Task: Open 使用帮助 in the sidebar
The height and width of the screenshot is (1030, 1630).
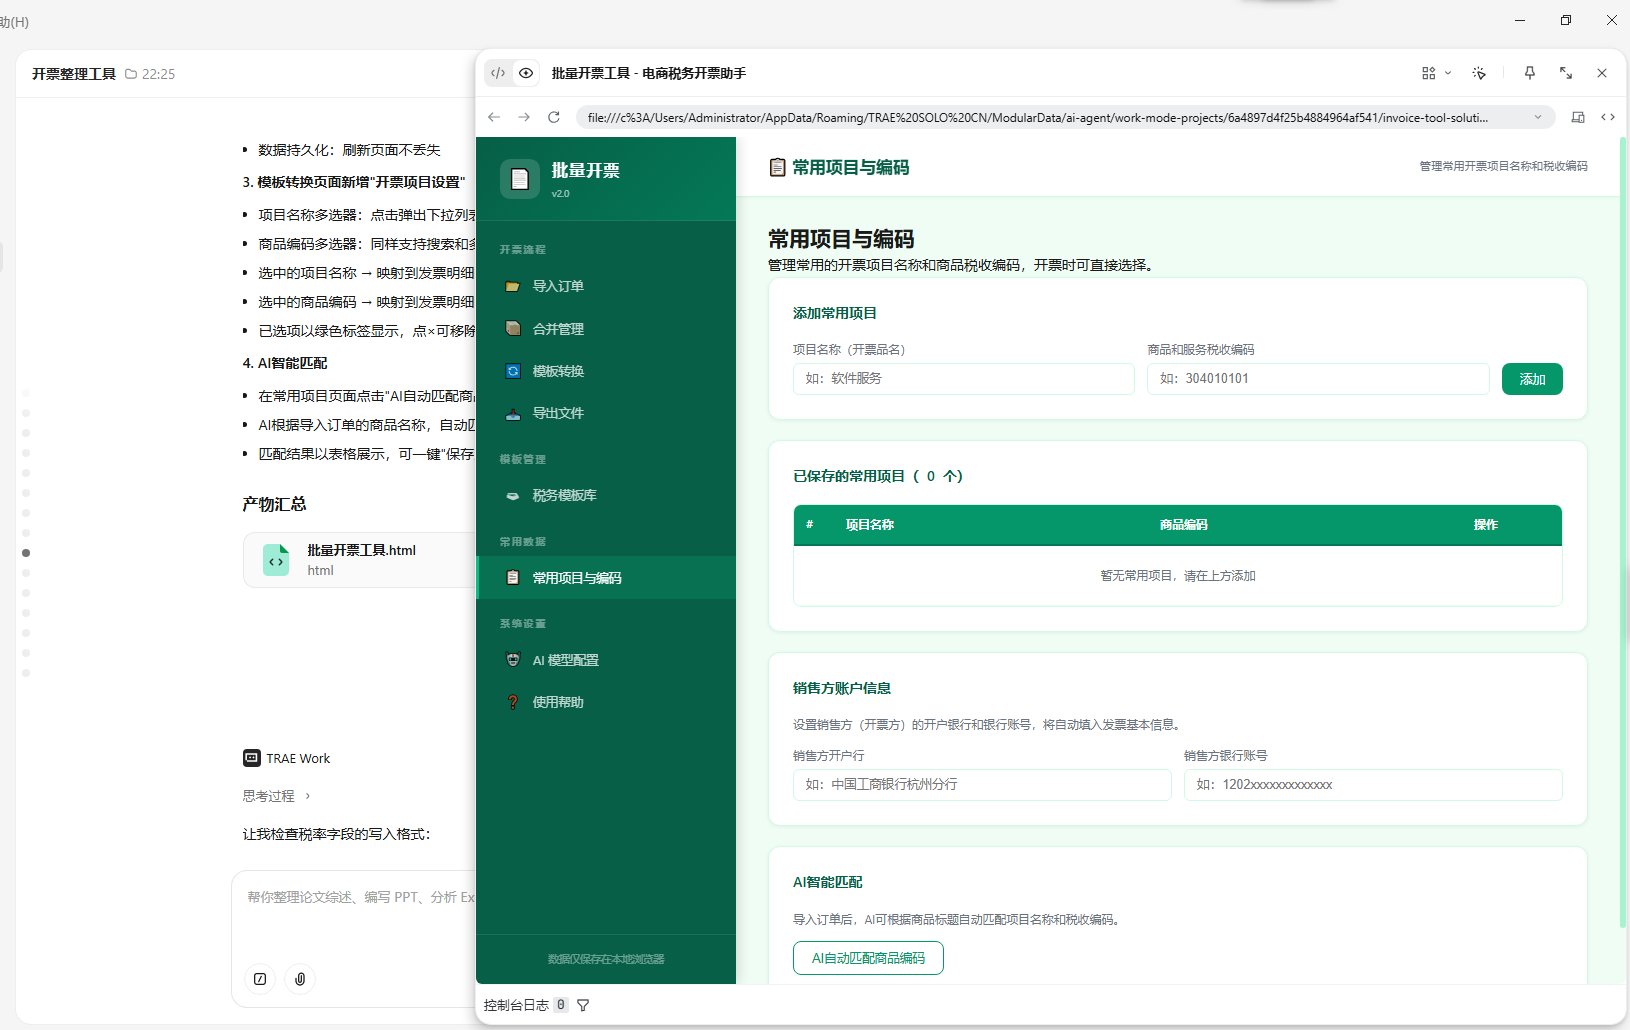Action: [606, 702]
